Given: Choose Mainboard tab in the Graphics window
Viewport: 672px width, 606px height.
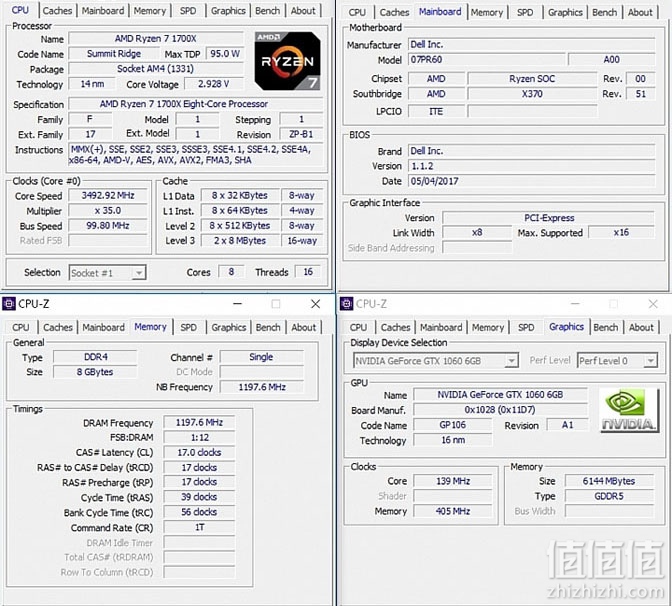Looking at the screenshot, I should [441, 327].
